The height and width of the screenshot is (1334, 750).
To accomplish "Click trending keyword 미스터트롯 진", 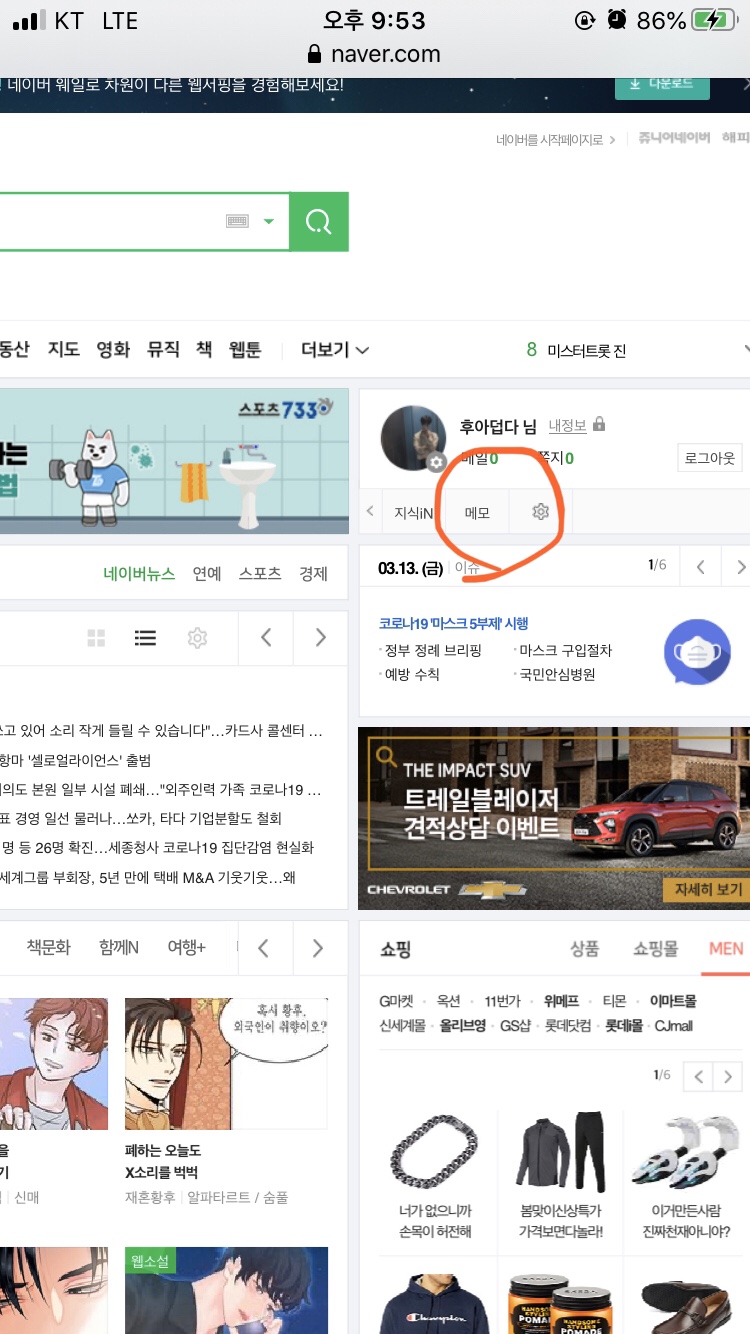I will pos(586,351).
